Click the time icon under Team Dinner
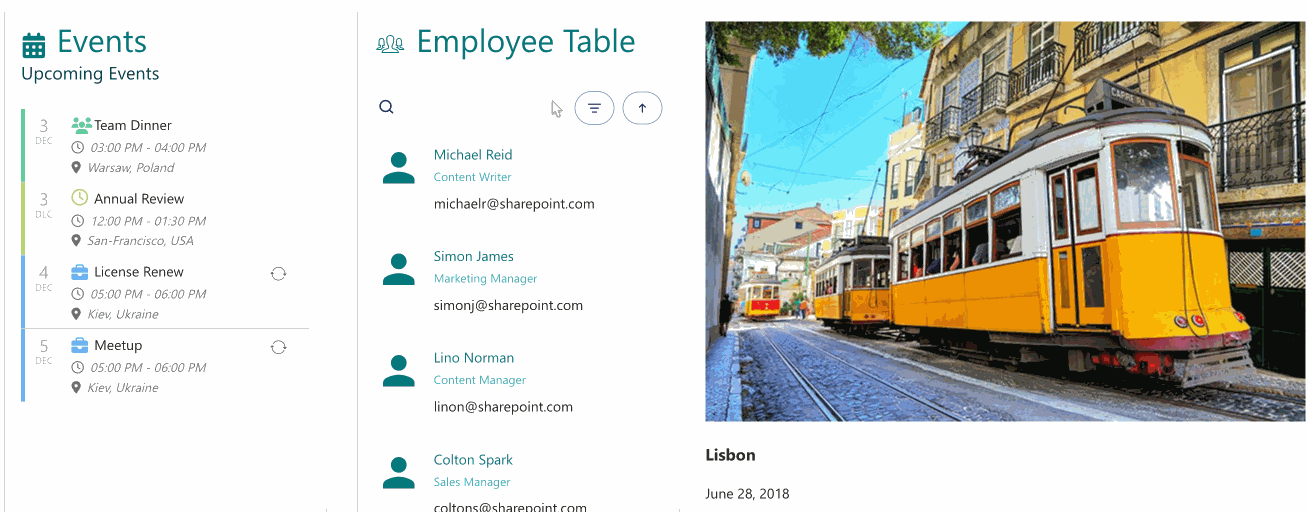Viewport: 1309px width, 512px height. coord(77,147)
